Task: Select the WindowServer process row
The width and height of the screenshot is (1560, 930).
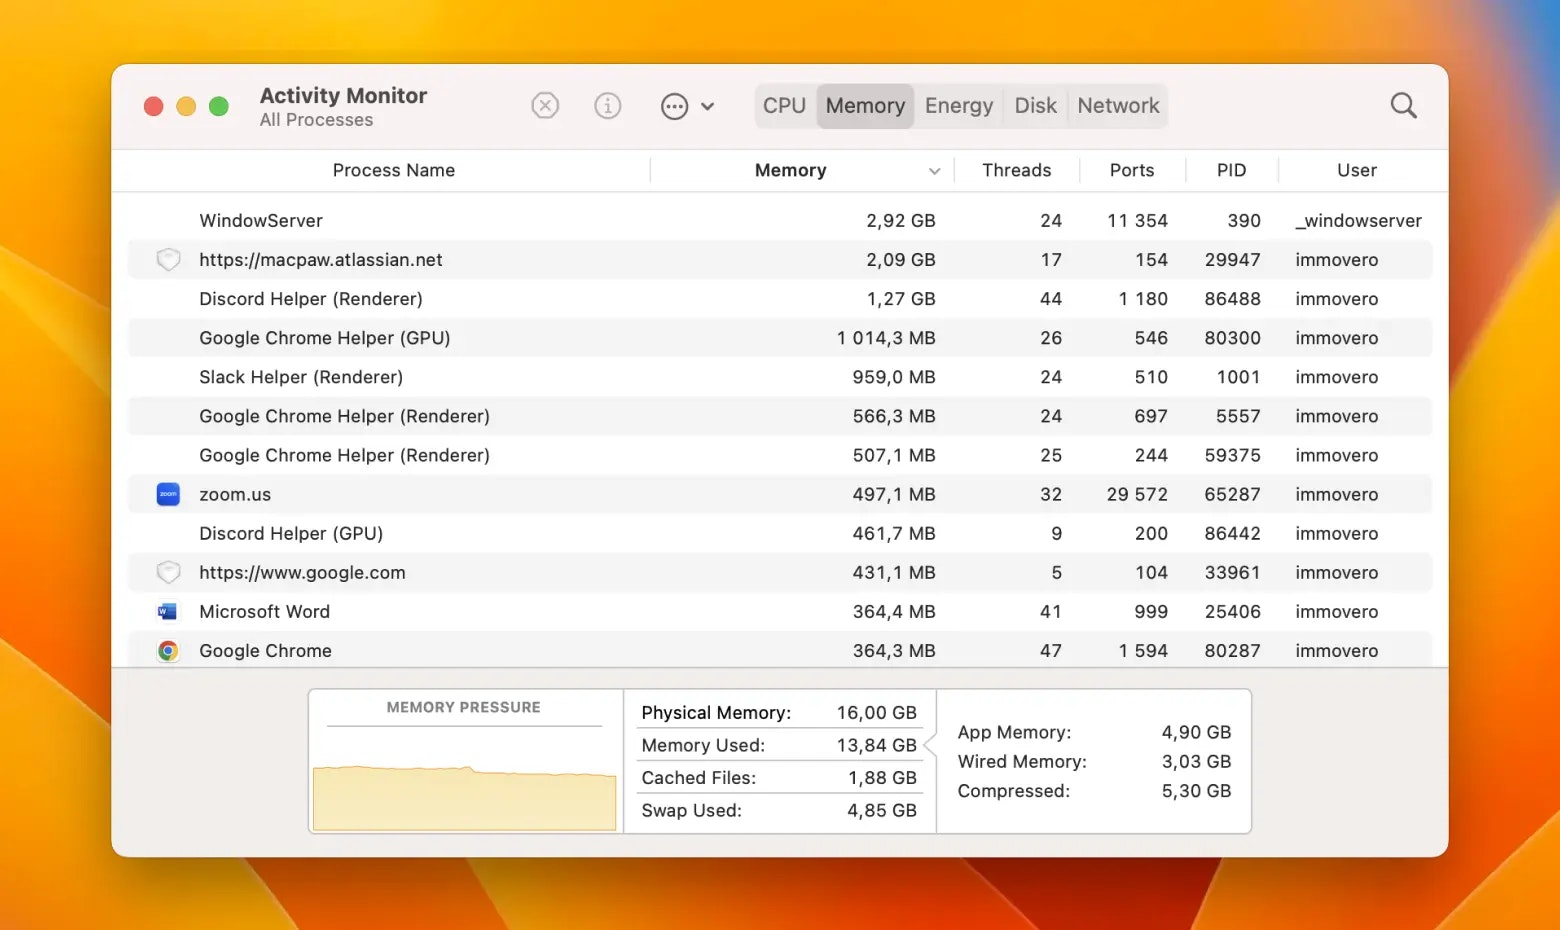Action: (780, 221)
